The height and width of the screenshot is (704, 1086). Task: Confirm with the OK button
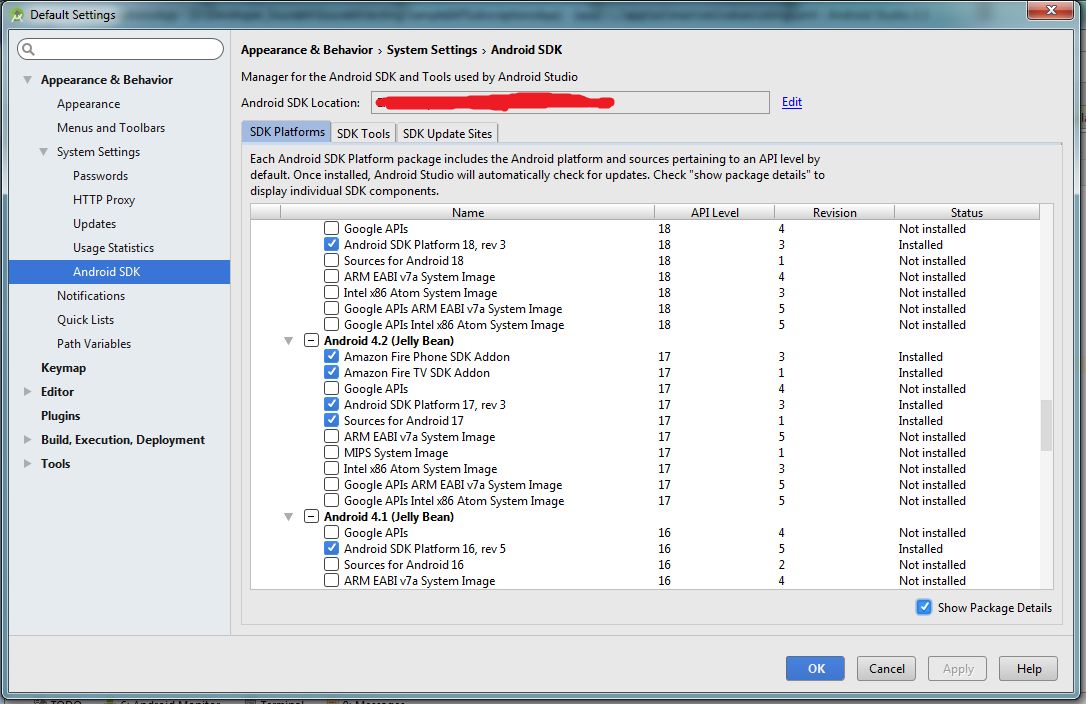[x=815, y=668]
